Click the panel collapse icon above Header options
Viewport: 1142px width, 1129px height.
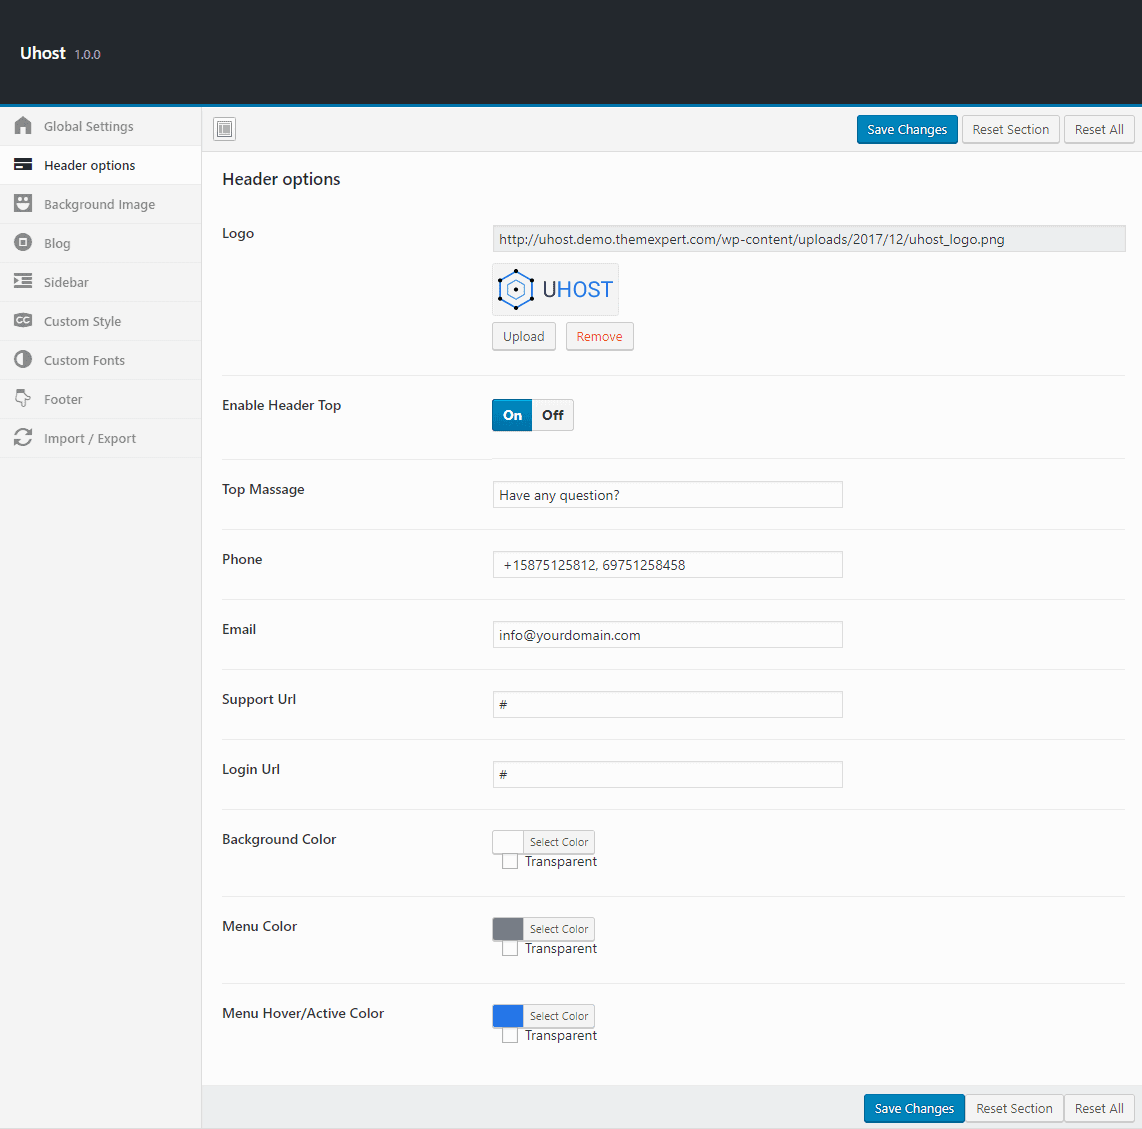(x=224, y=128)
